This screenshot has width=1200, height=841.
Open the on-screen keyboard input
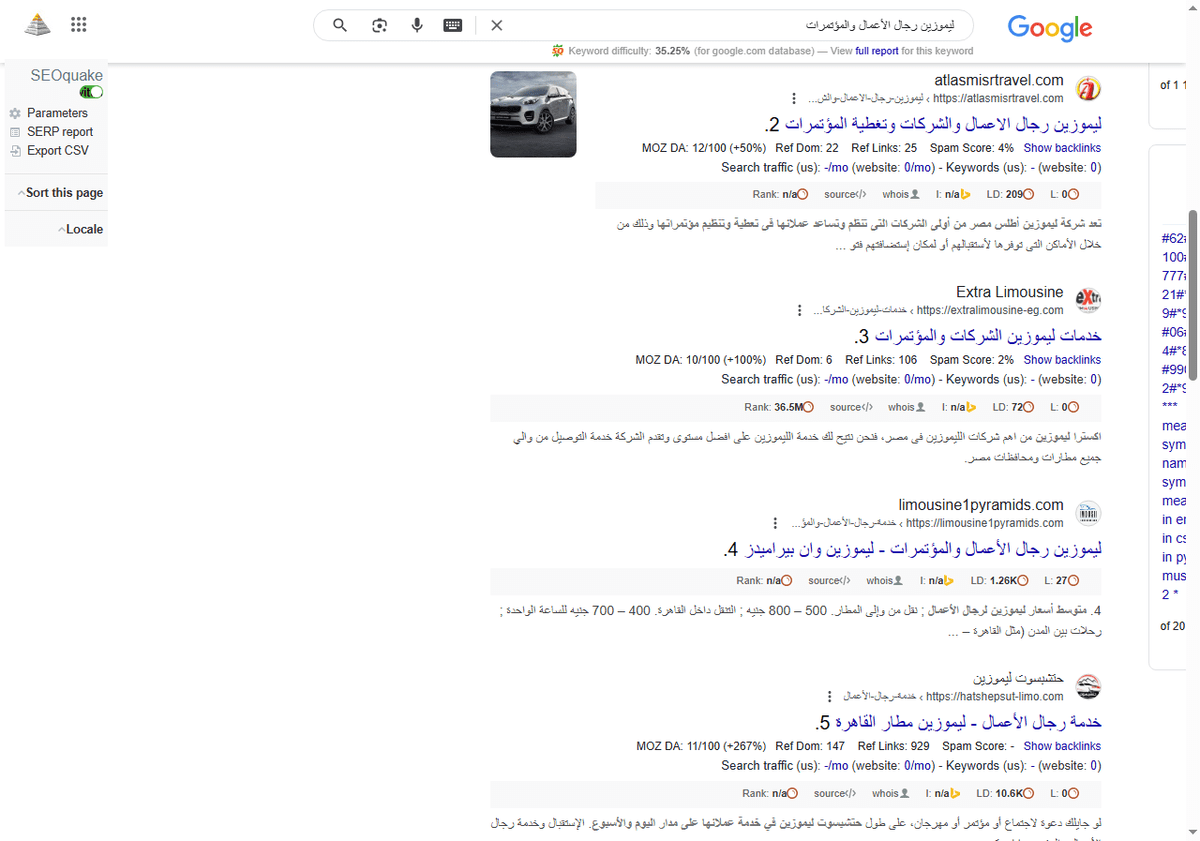click(x=452, y=25)
